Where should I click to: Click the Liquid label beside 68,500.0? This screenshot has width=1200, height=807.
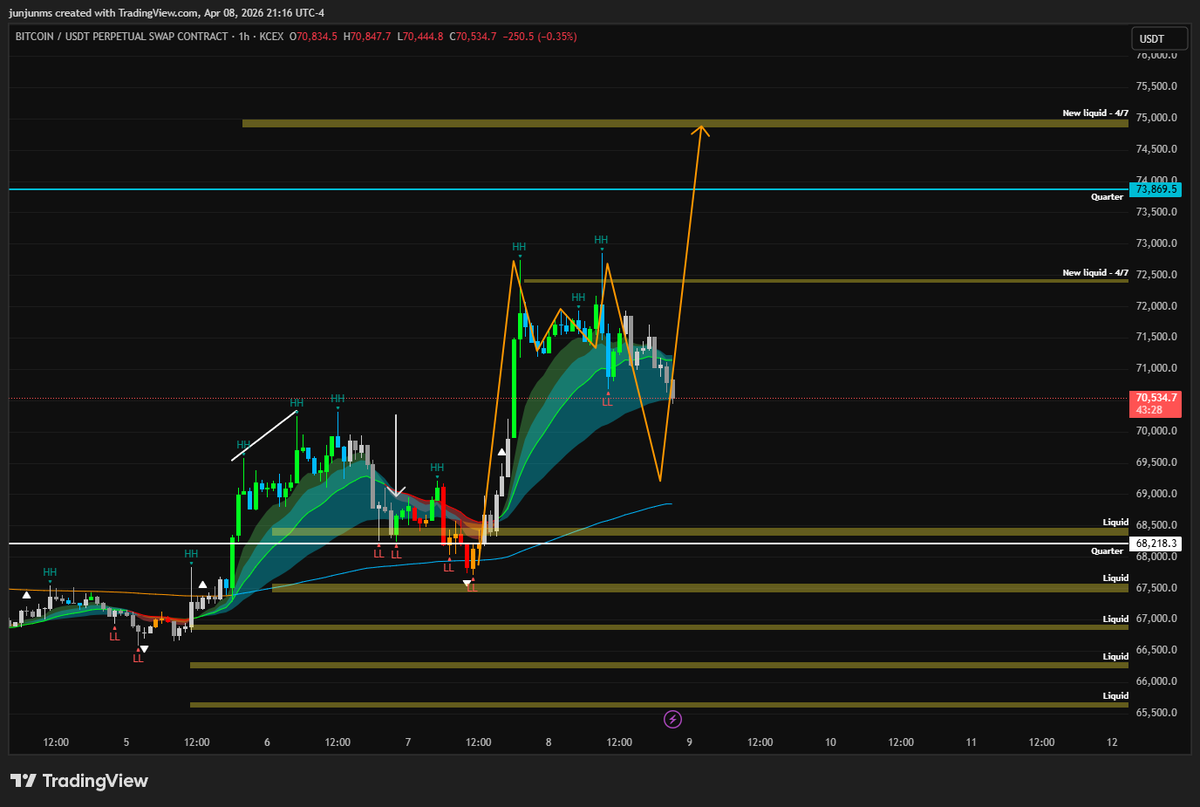pos(1115,522)
